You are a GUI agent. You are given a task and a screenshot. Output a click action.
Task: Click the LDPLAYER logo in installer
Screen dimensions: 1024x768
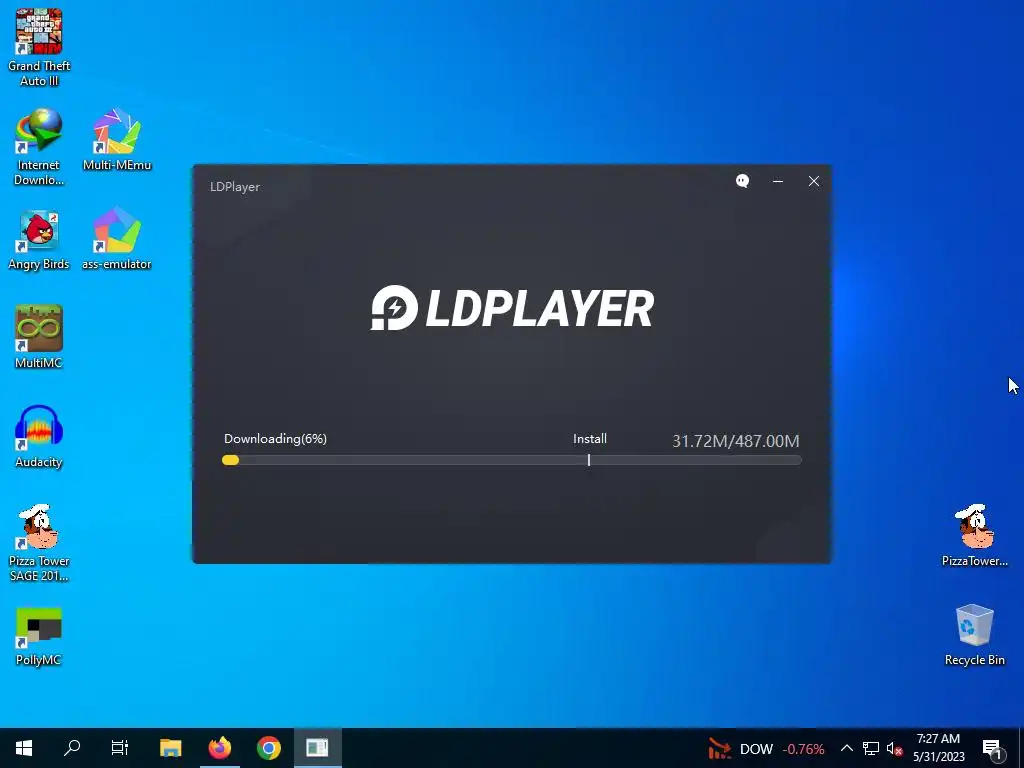pyautogui.click(x=512, y=308)
